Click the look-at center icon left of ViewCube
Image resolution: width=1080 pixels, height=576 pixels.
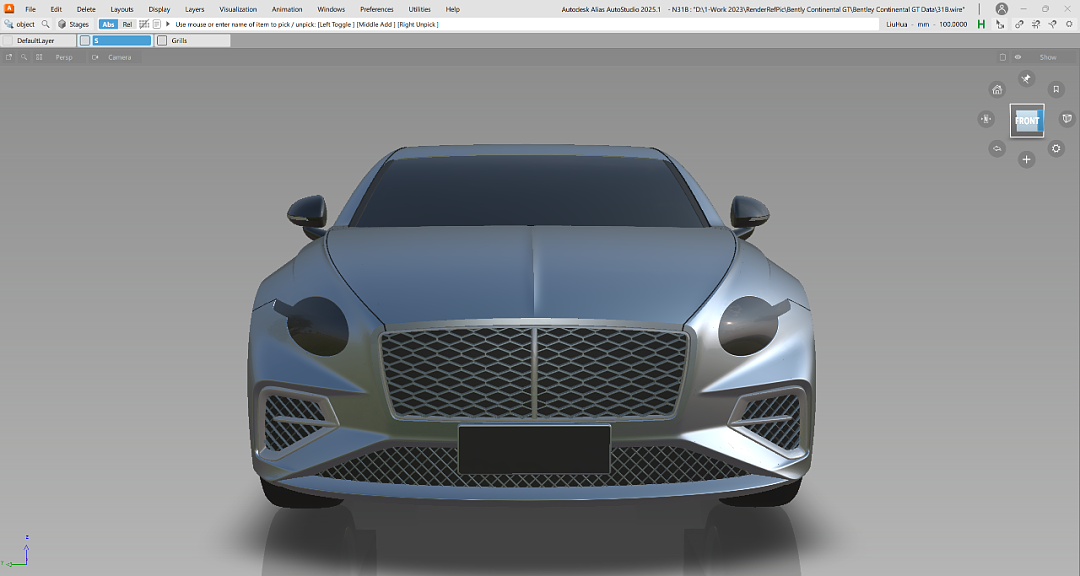tap(986, 119)
